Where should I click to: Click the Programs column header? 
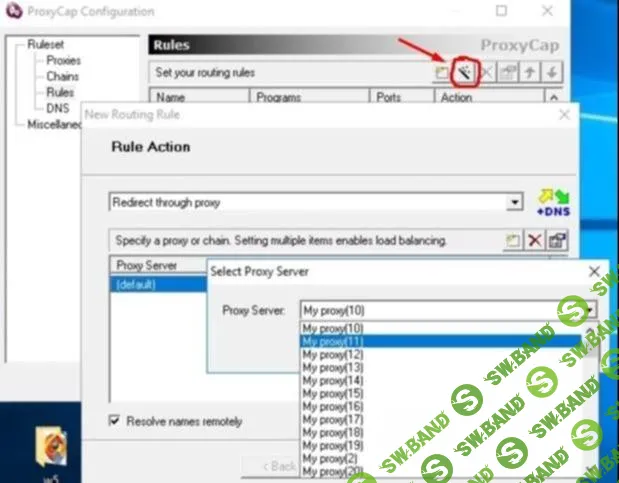[x=279, y=97]
